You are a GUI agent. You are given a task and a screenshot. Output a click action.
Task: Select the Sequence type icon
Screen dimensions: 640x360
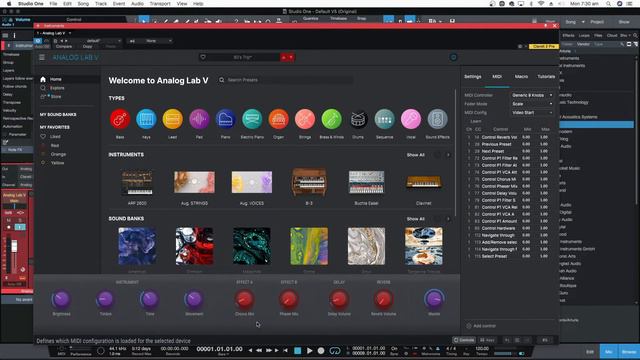pos(384,119)
